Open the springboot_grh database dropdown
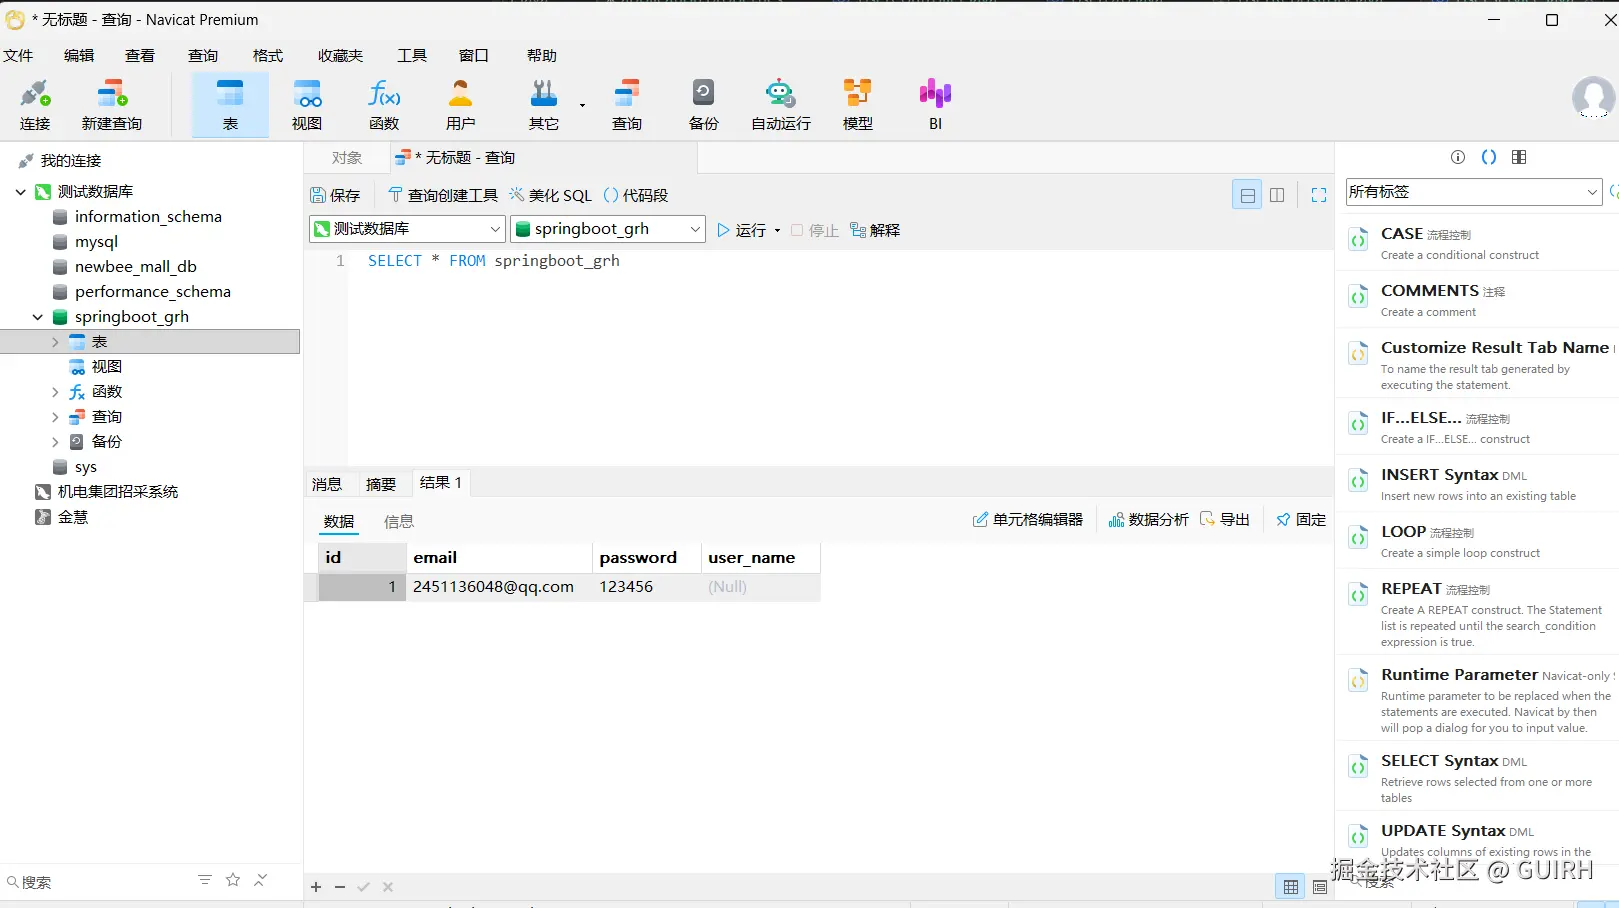 coord(608,229)
